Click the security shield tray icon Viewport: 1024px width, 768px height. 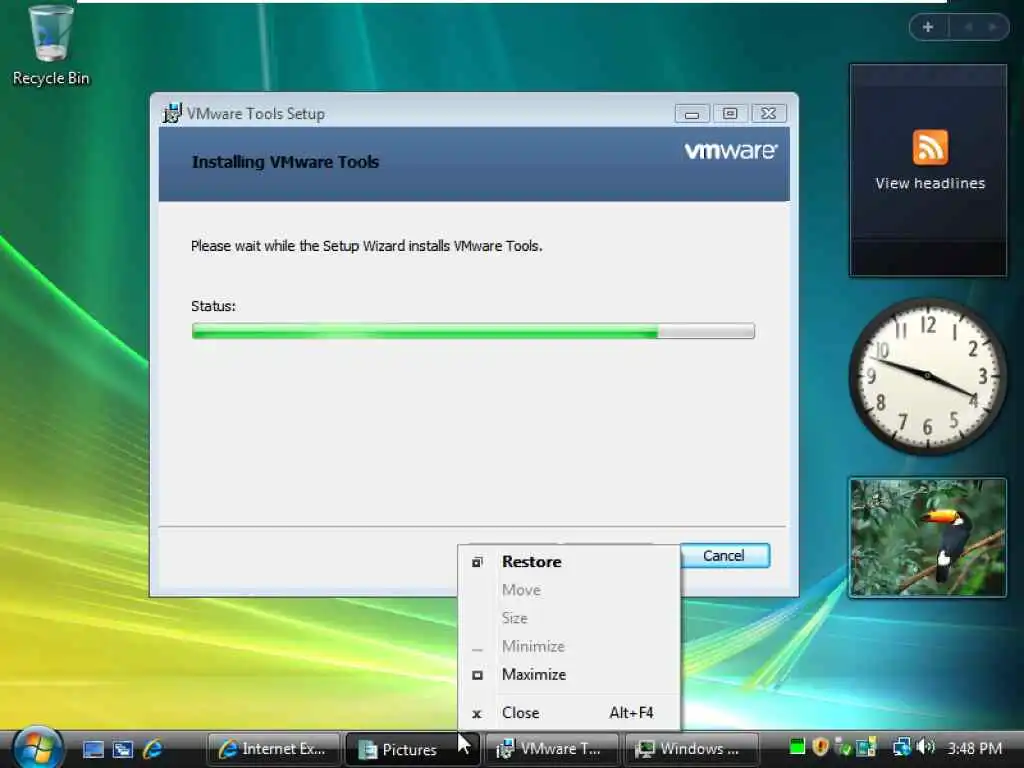click(820, 746)
